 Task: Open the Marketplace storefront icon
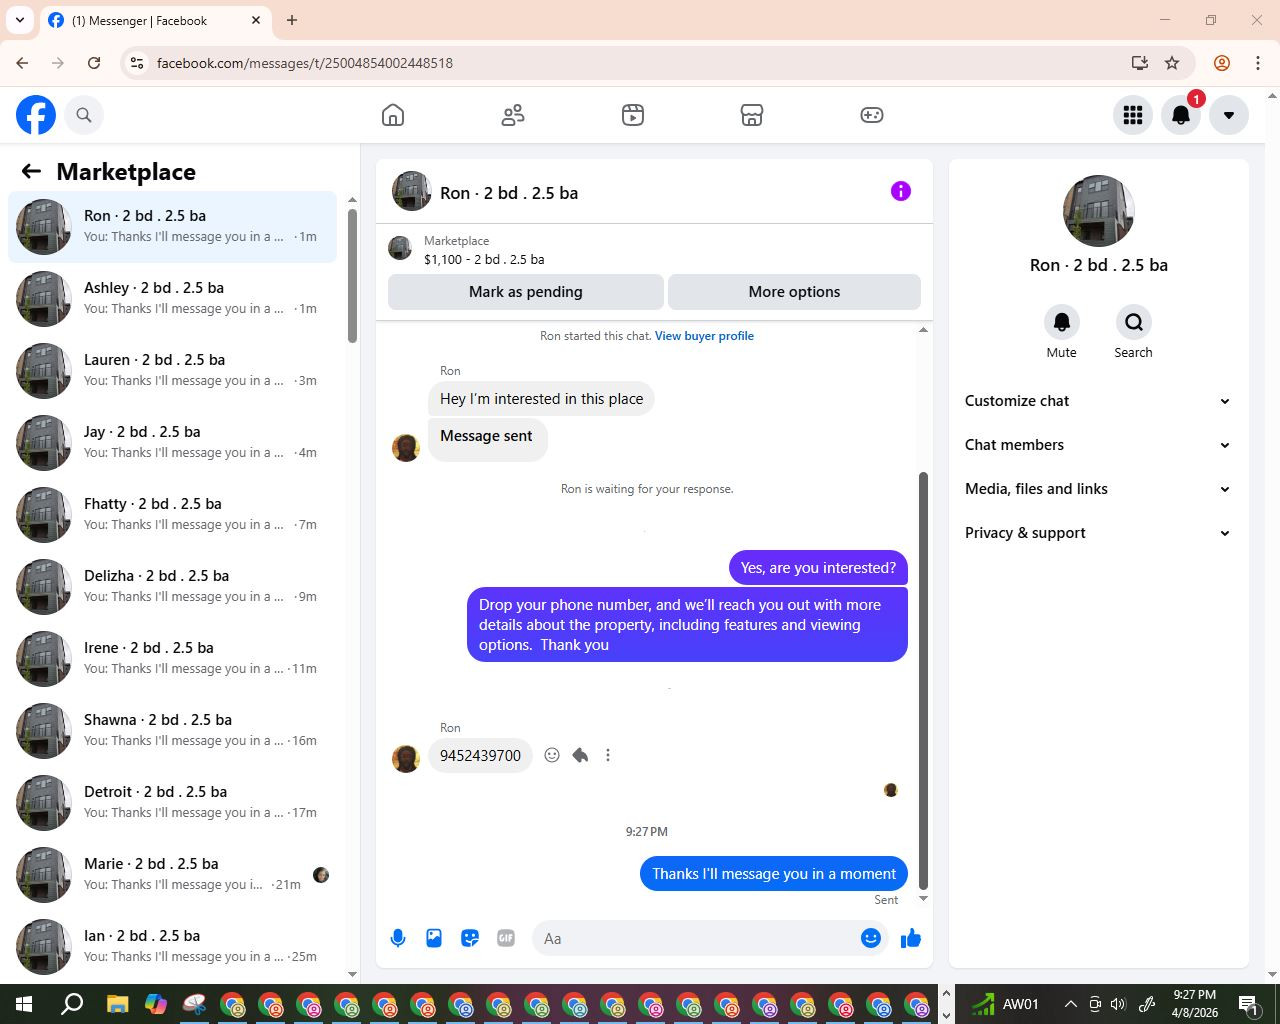click(x=752, y=115)
